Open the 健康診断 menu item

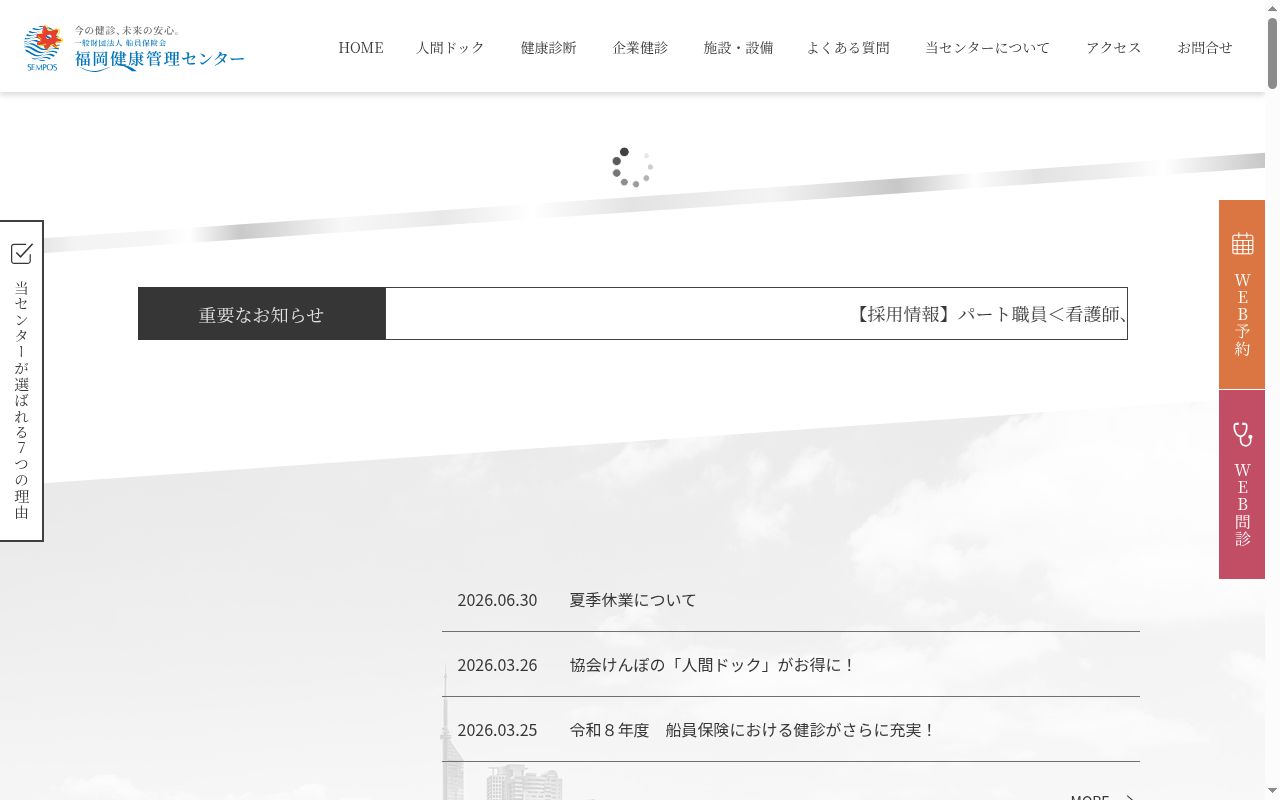click(x=549, y=47)
